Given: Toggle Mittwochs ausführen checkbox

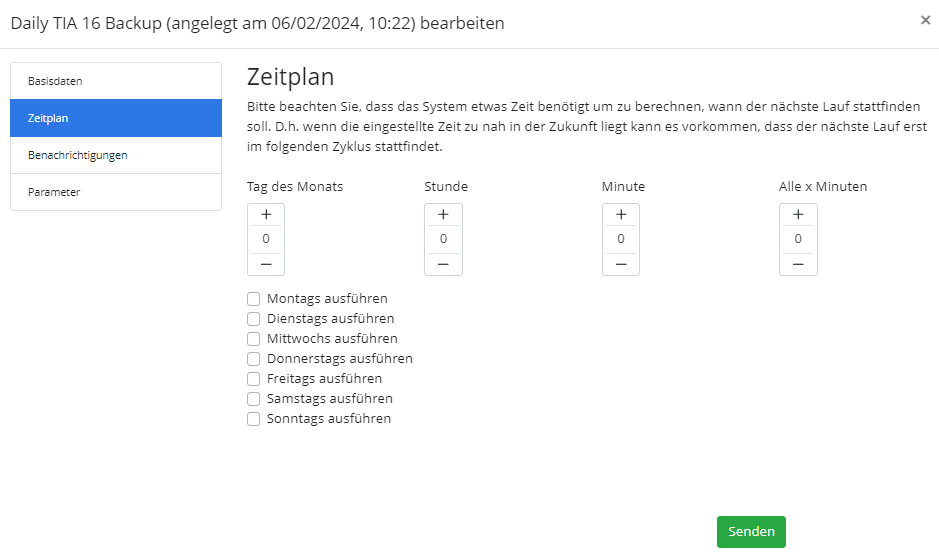Looking at the screenshot, I should click(x=254, y=339).
